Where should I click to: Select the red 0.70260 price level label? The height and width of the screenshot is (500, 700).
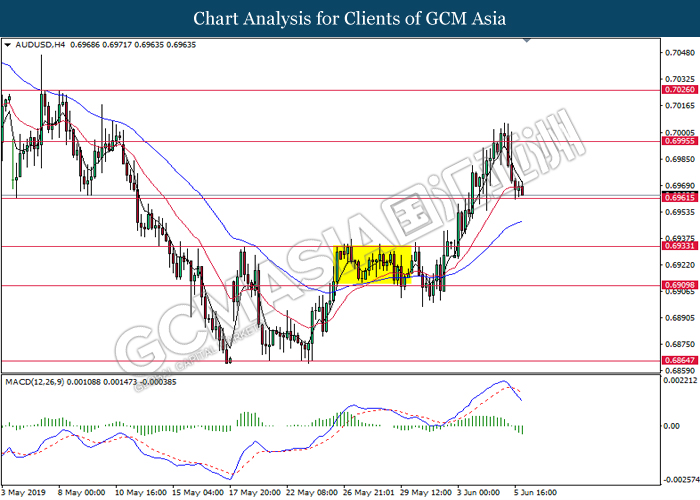point(680,90)
